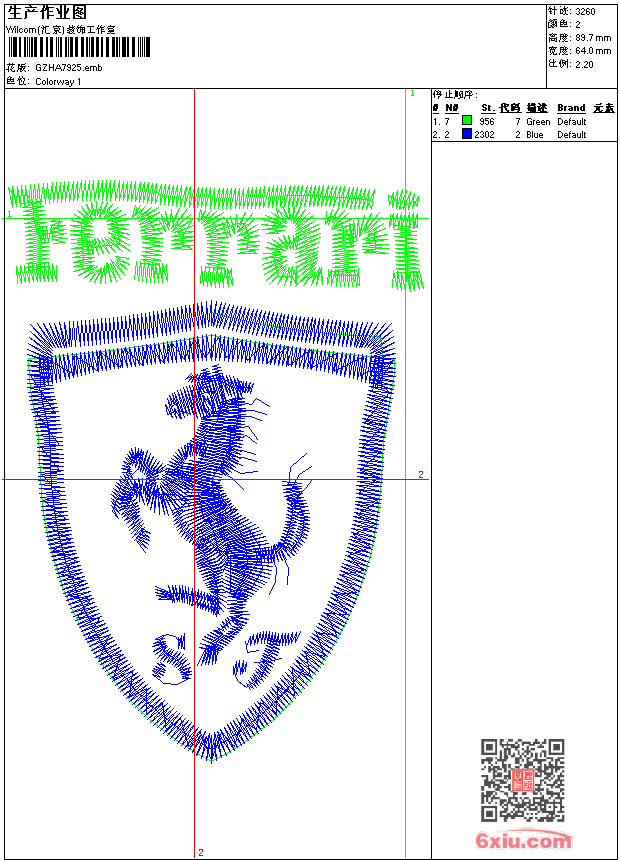This screenshot has height=860, width=620.
Task: Select the title 生产作业图
Action: click(x=47, y=13)
